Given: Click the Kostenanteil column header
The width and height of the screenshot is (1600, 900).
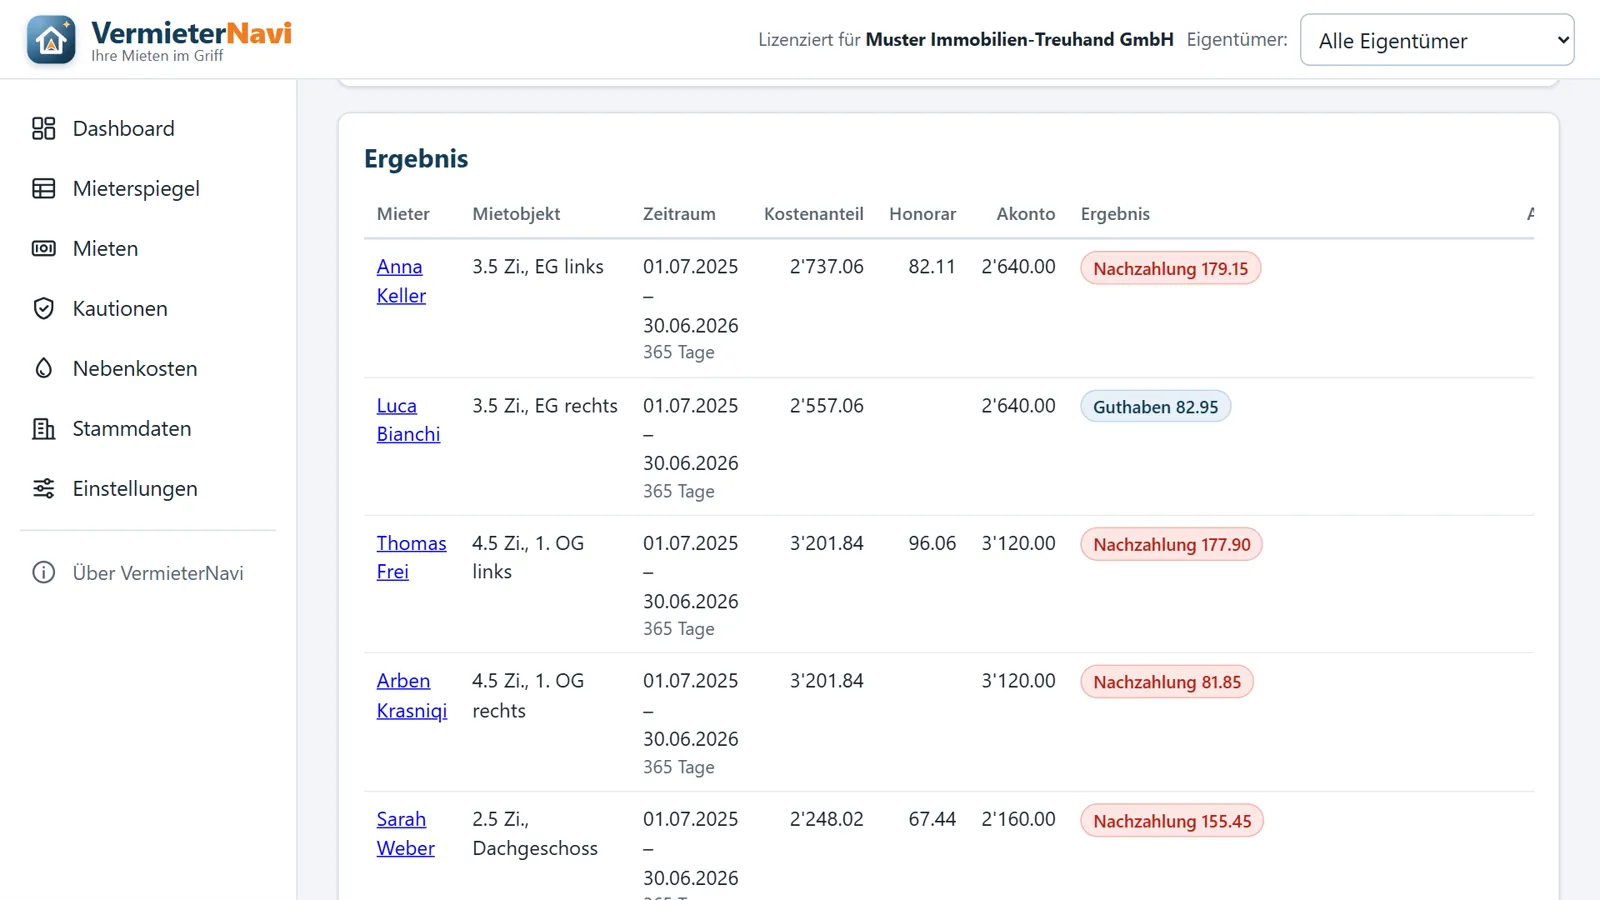Looking at the screenshot, I should tap(813, 214).
